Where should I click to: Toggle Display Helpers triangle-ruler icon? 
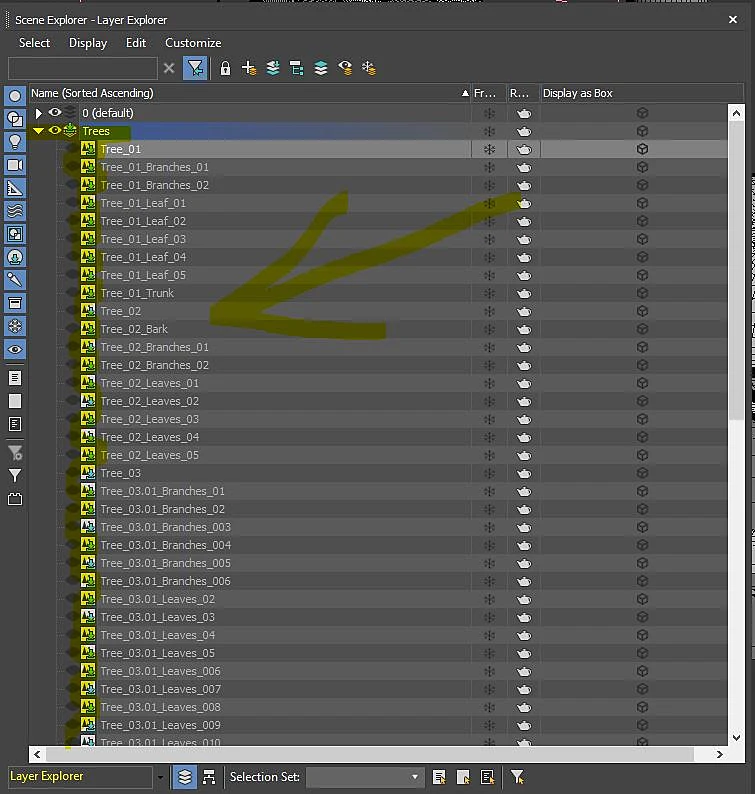(x=15, y=188)
